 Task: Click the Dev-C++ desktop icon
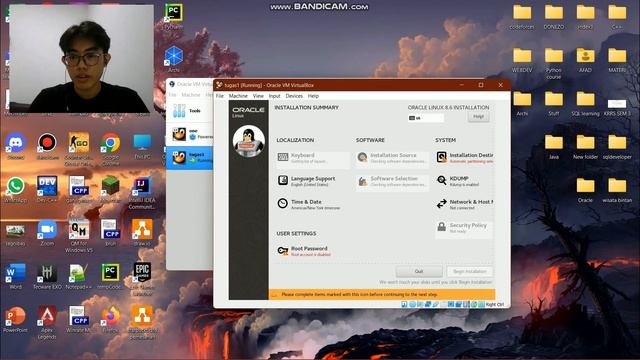(47, 190)
